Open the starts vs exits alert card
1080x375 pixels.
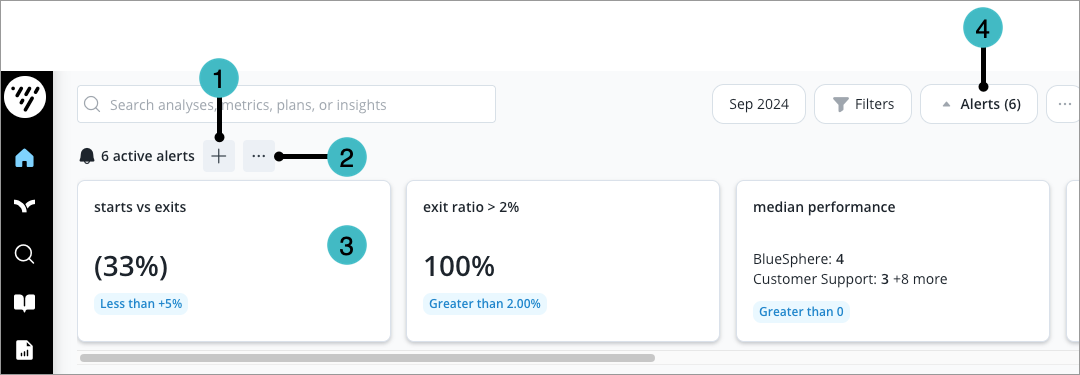pos(234,261)
